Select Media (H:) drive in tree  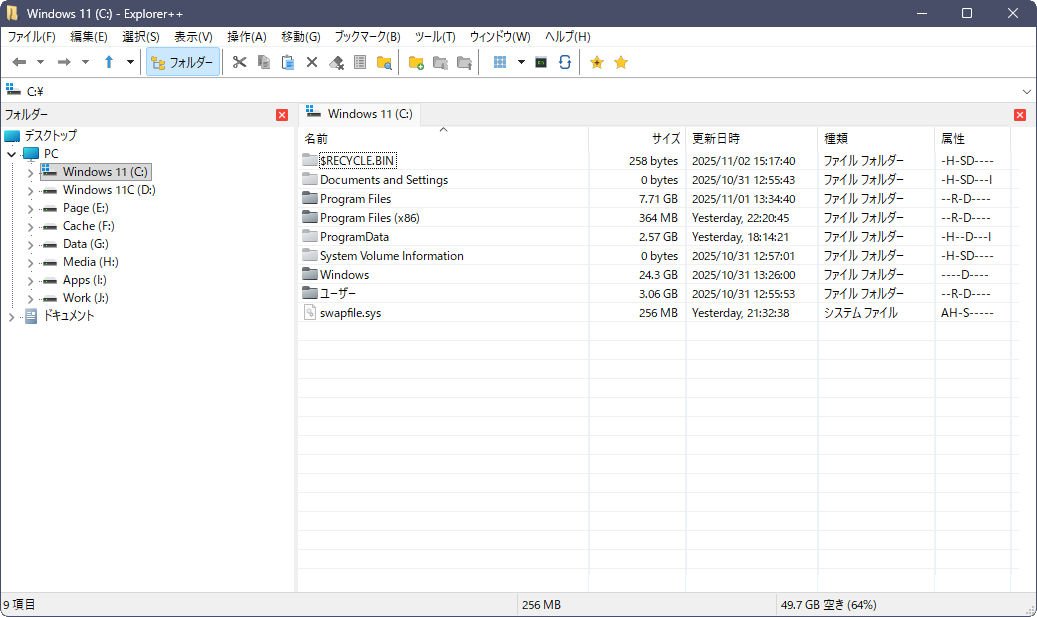91,262
